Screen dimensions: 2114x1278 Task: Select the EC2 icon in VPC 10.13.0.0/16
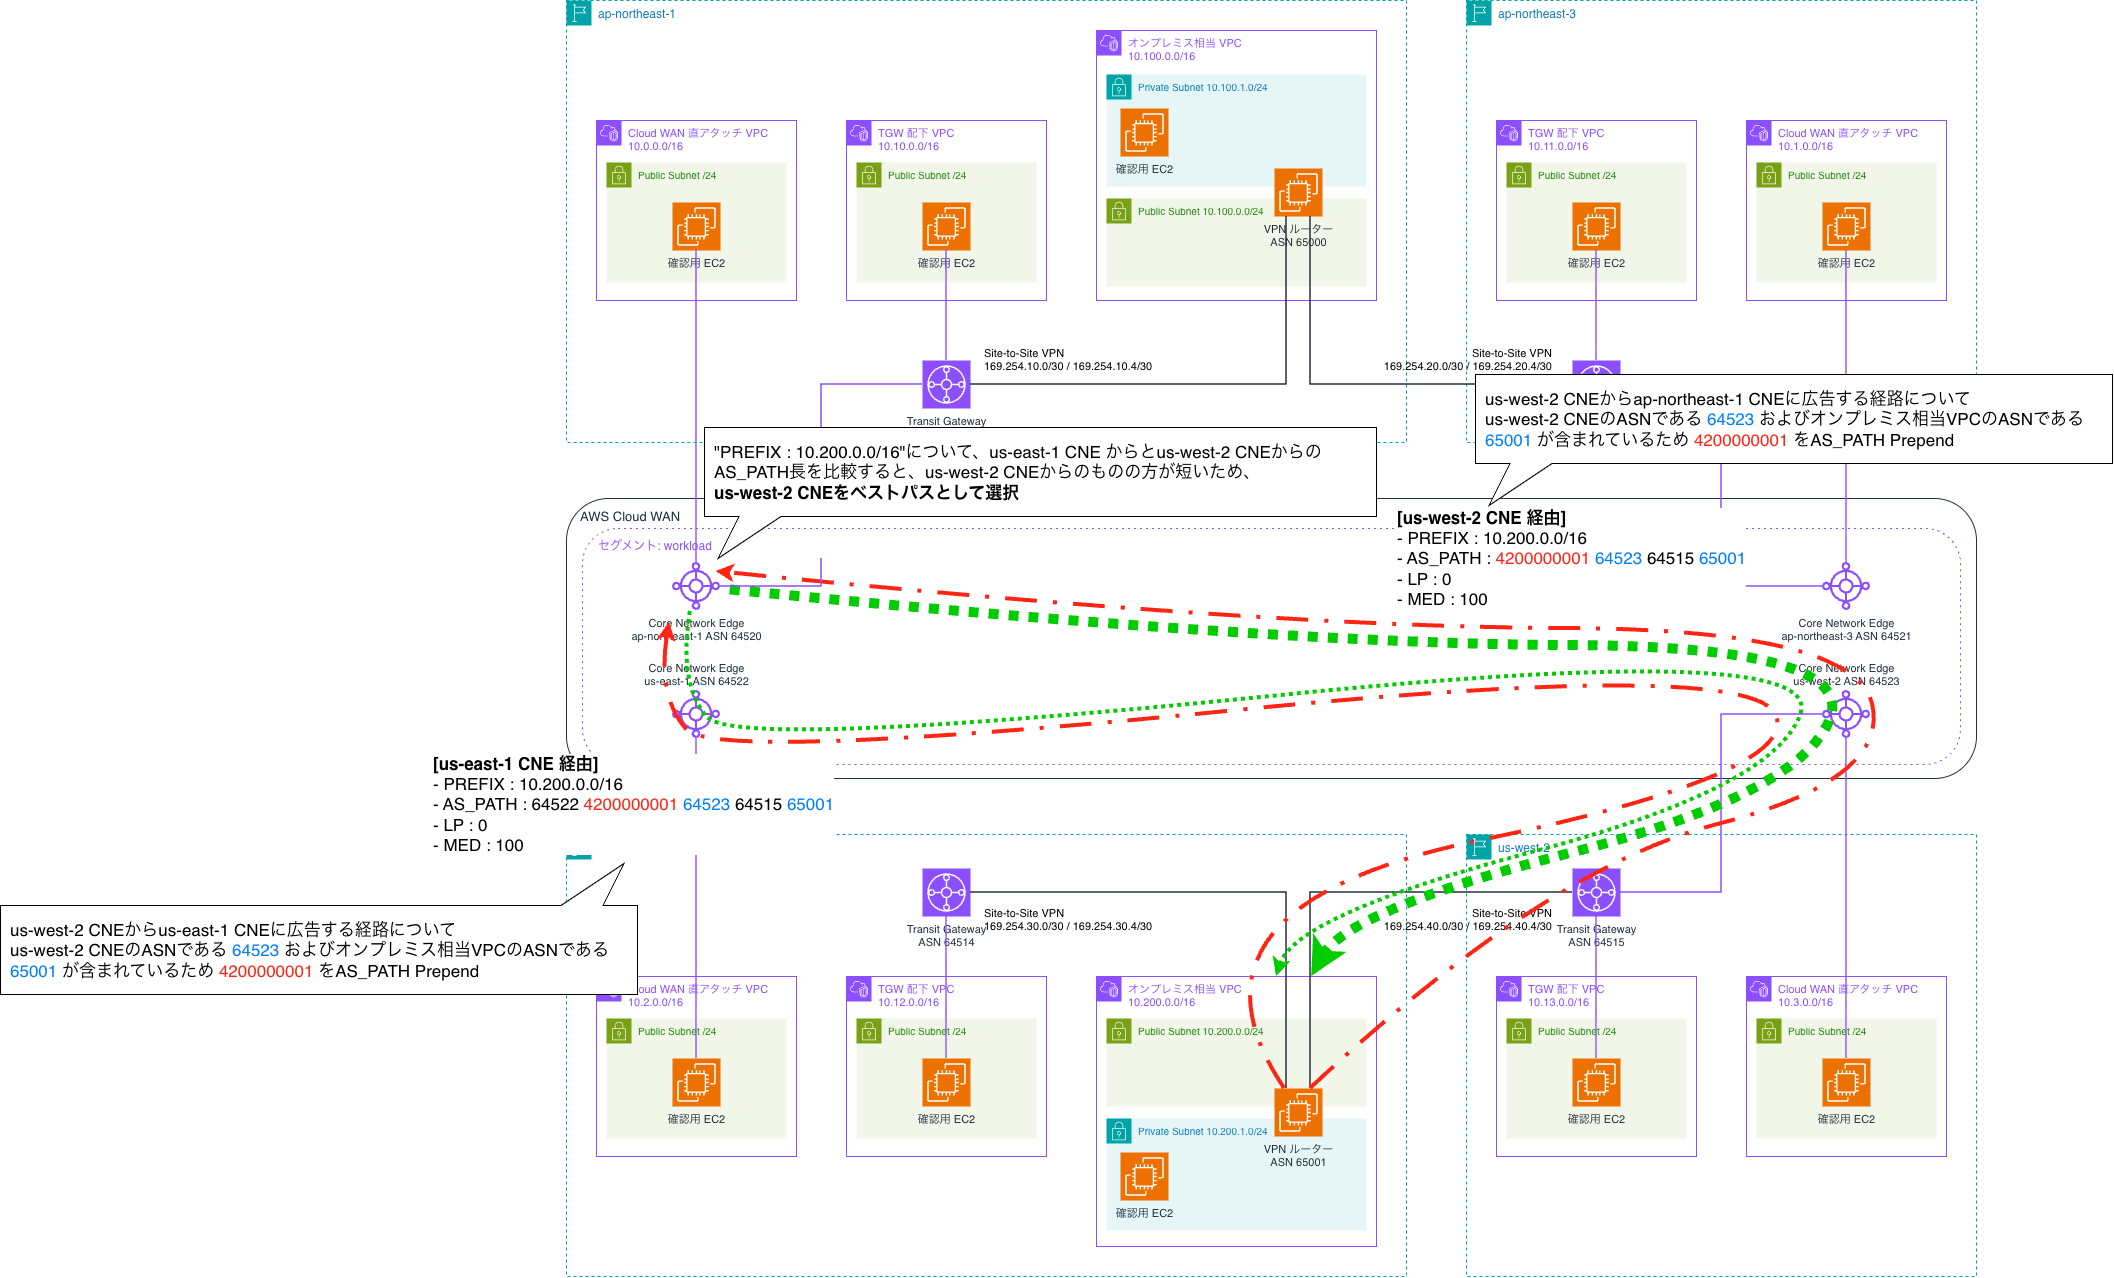click(1596, 1083)
